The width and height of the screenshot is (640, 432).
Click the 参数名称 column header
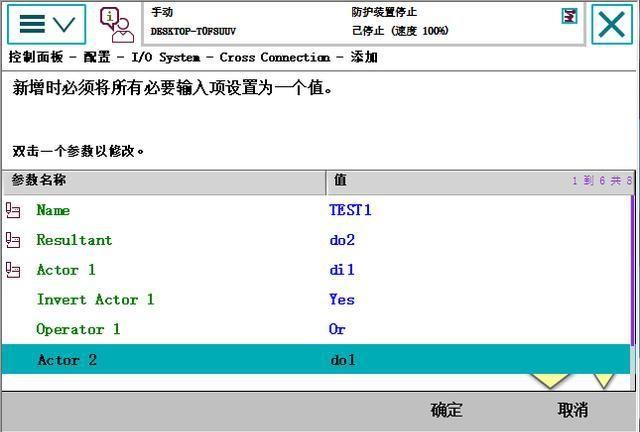tap(164, 183)
